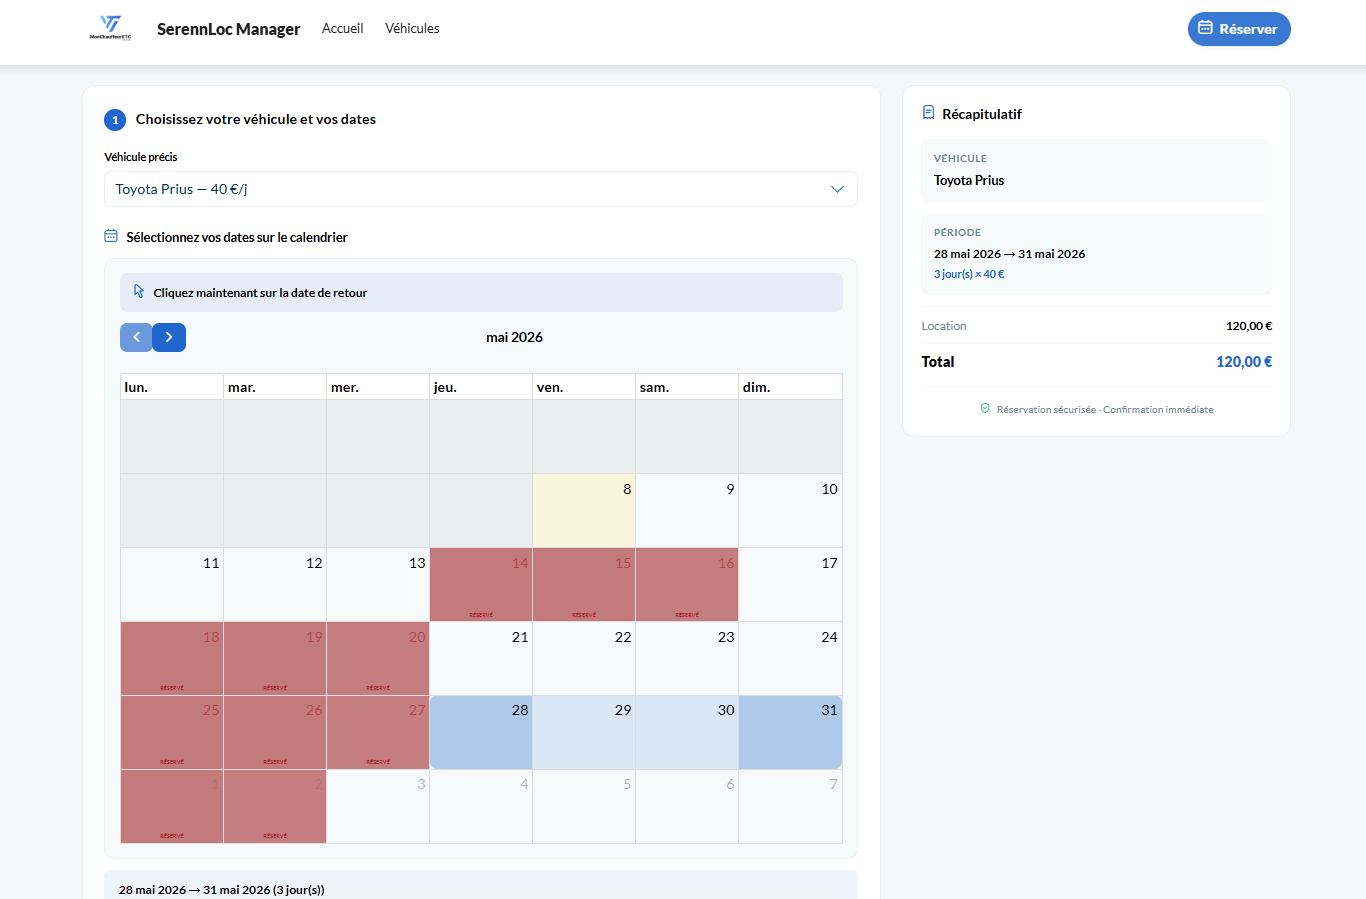Click the step 1 number badge
Image resolution: width=1366 pixels, height=899 pixels.
(115, 120)
